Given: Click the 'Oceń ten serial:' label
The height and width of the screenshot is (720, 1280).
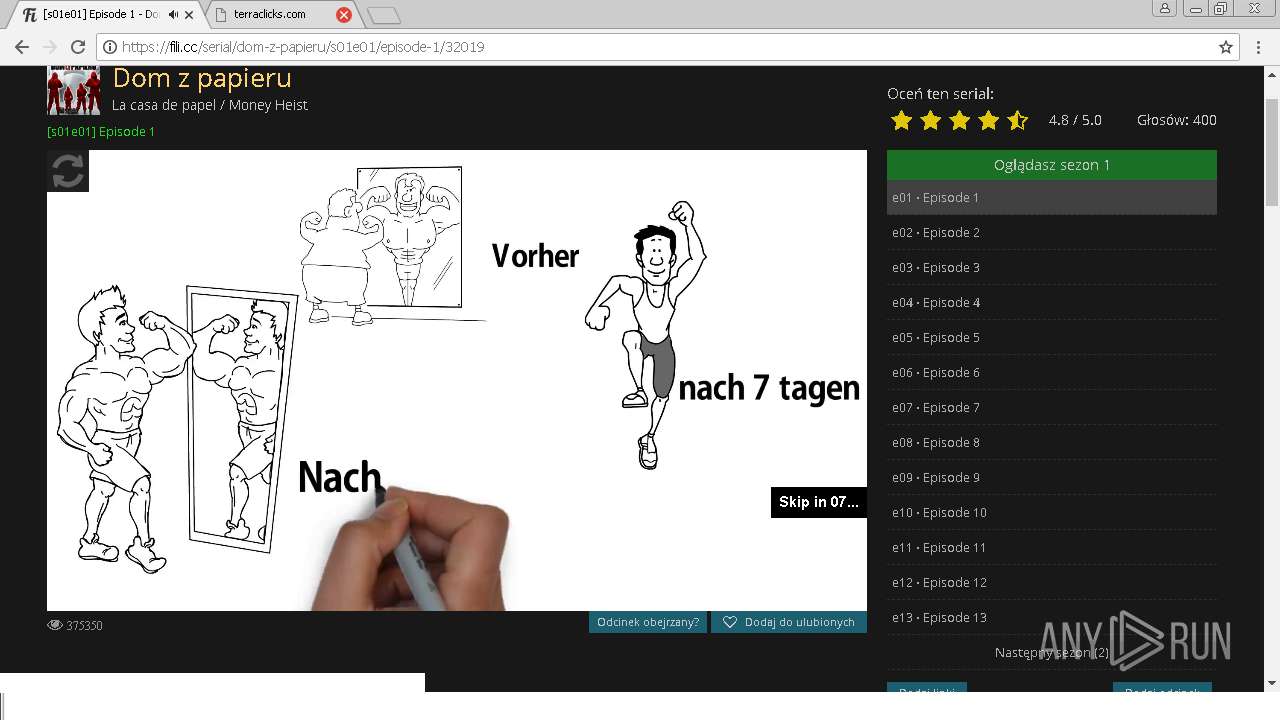Looking at the screenshot, I should [940, 93].
